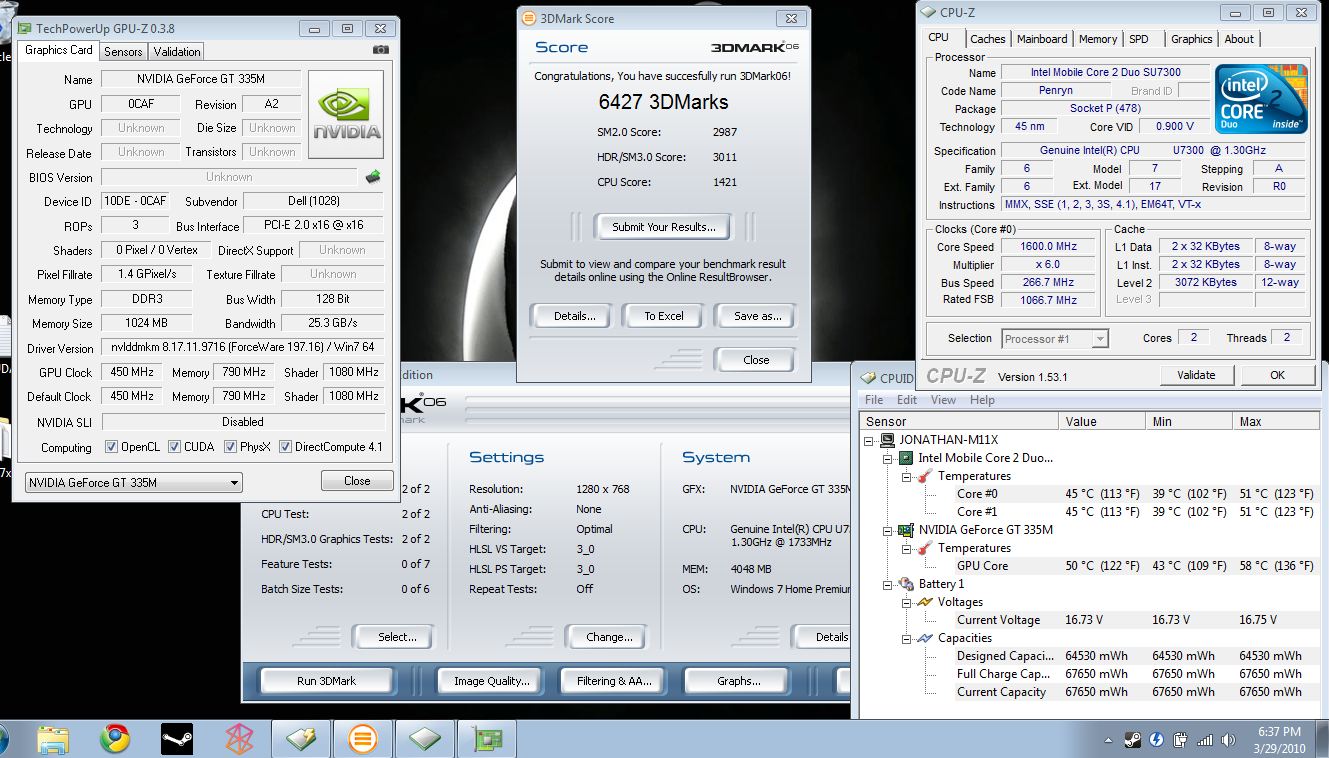This screenshot has height=758, width=1329.
Task: Toggle the PhysX checkbox
Action: pyautogui.click(x=230, y=447)
